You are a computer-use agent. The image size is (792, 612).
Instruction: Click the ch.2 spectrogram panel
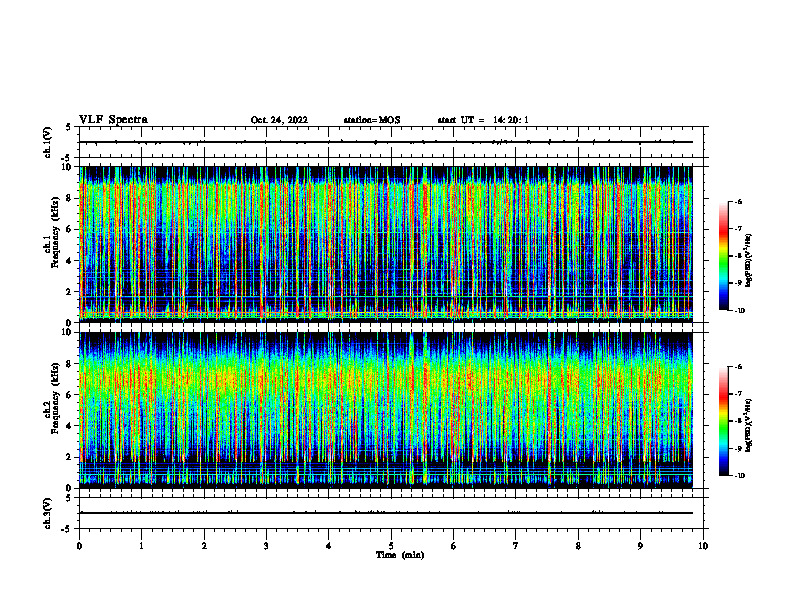[386, 410]
